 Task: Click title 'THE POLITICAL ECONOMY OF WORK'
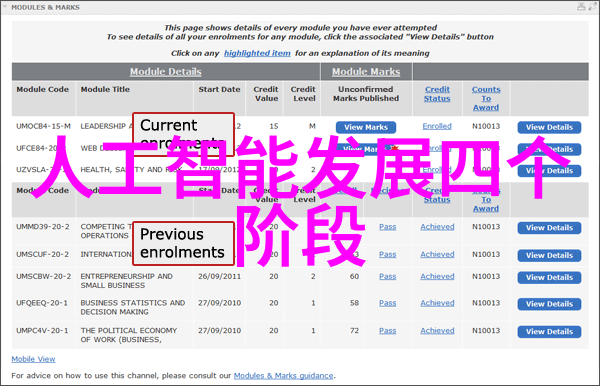pyautogui.click(x=129, y=335)
